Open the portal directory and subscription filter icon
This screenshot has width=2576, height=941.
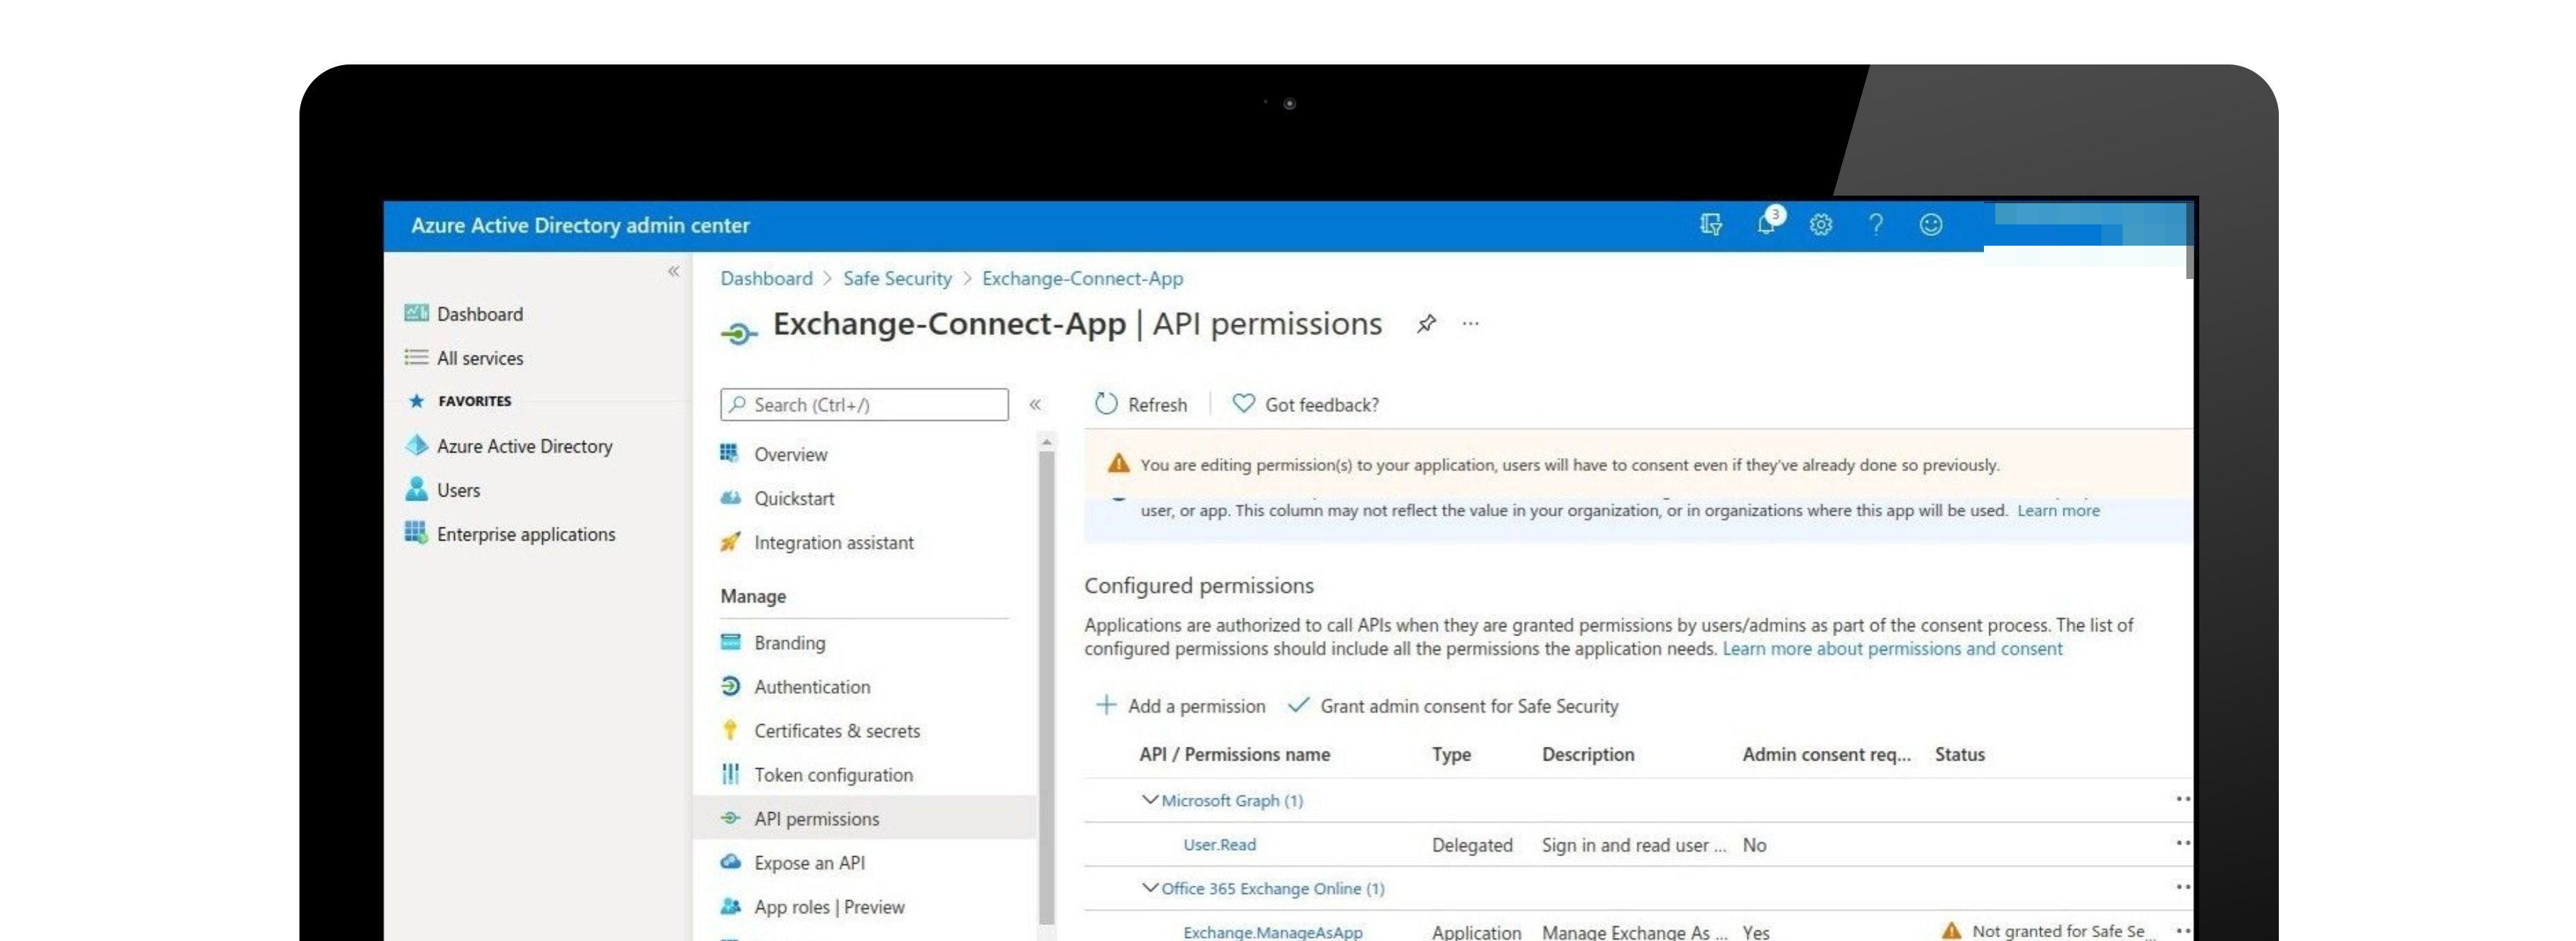coord(1710,225)
